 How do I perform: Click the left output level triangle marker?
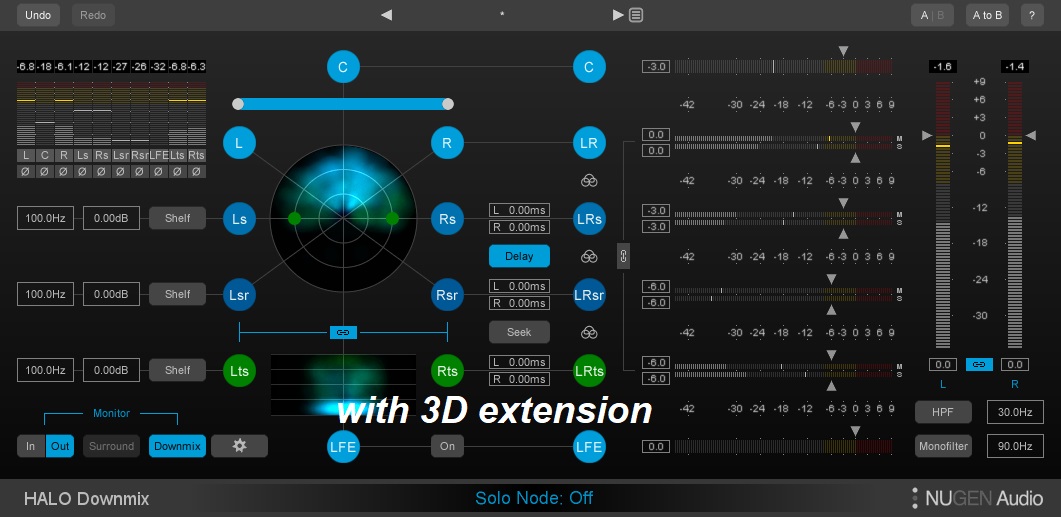[x=927, y=135]
